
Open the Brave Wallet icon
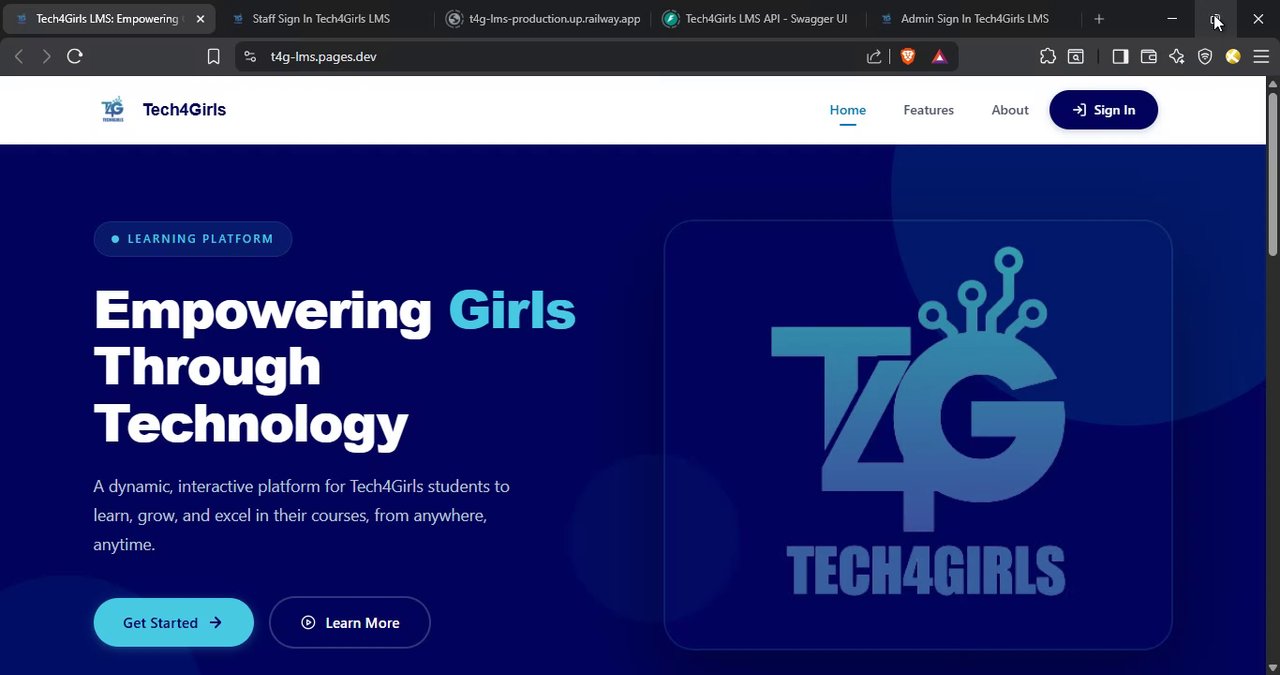click(x=1149, y=57)
